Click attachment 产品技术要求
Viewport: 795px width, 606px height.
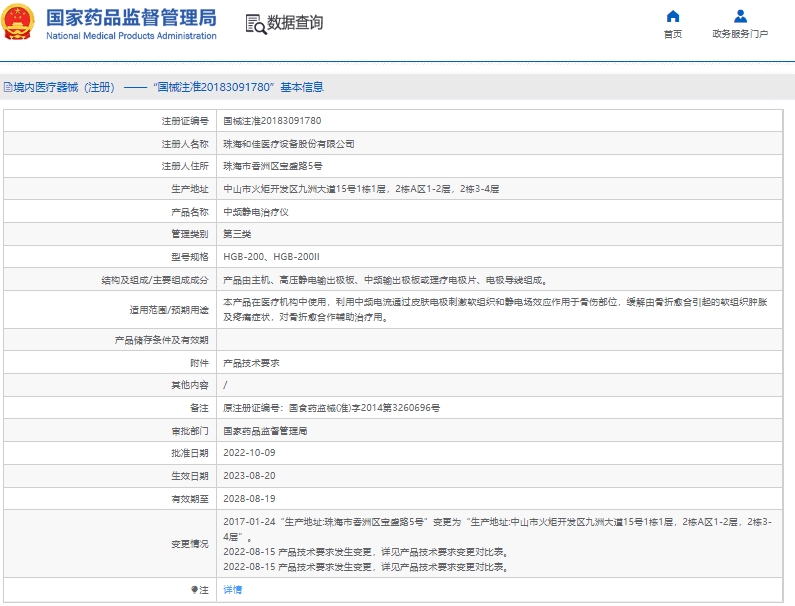(251, 363)
